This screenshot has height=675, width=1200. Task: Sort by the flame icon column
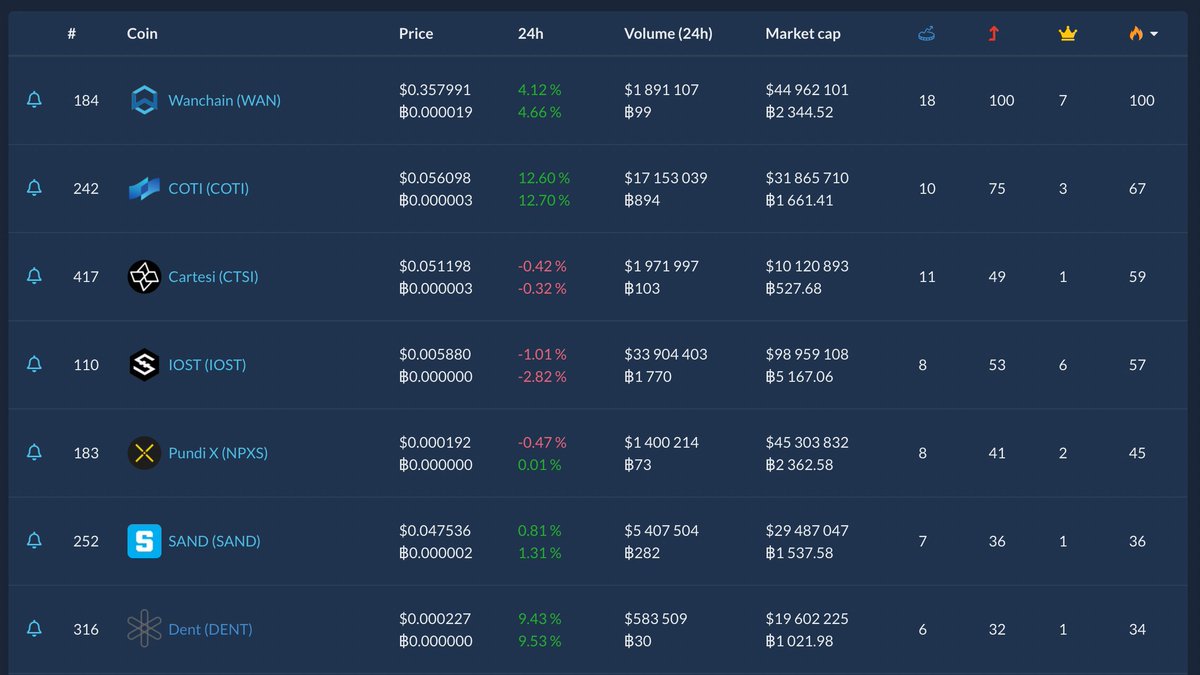(1135, 33)
